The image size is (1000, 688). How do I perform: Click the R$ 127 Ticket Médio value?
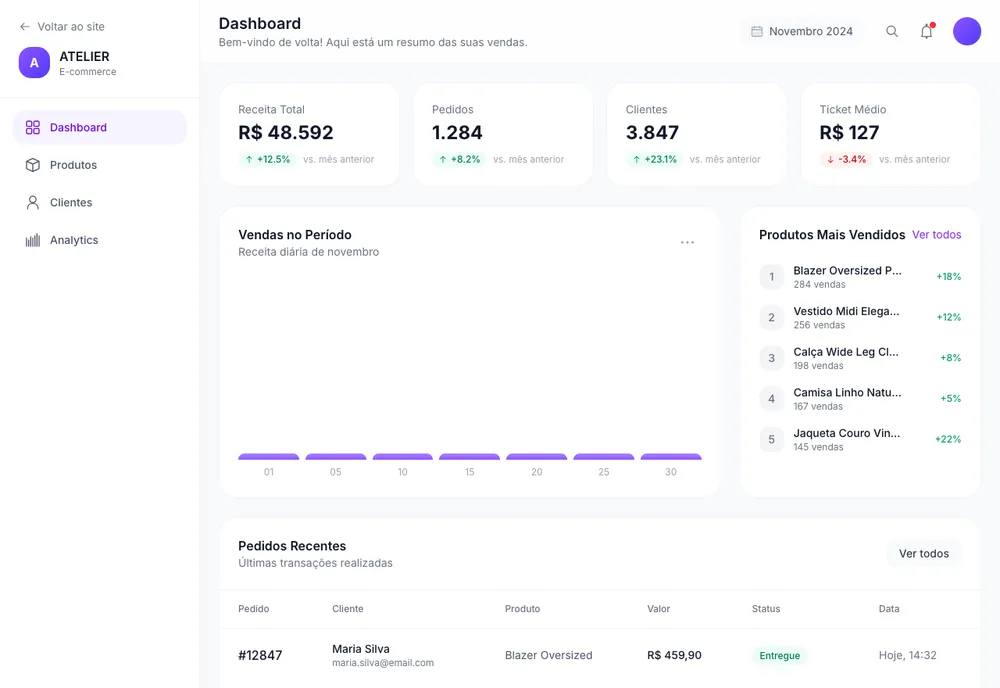pyautogui.click(x=849, y=133)
